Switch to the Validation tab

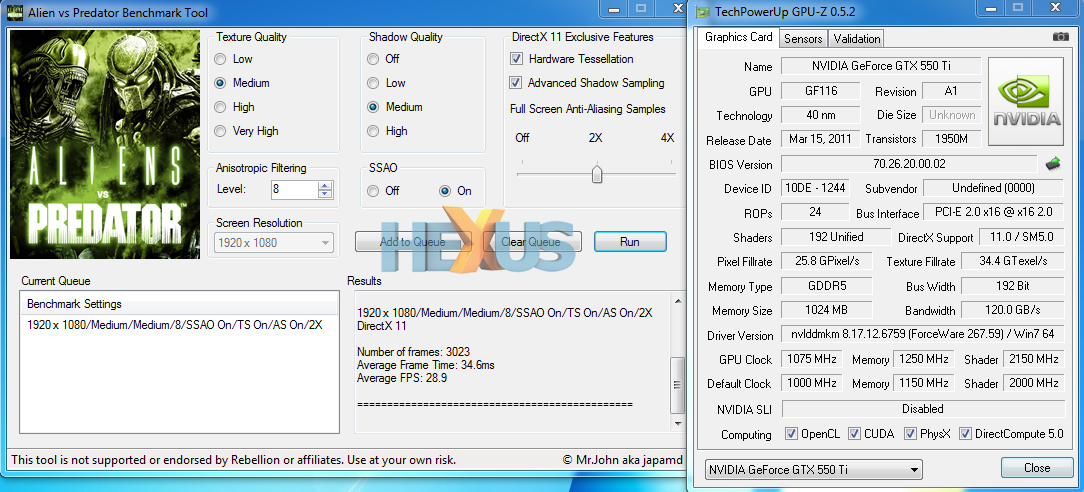pyautogui.click(x=857, y=39)
